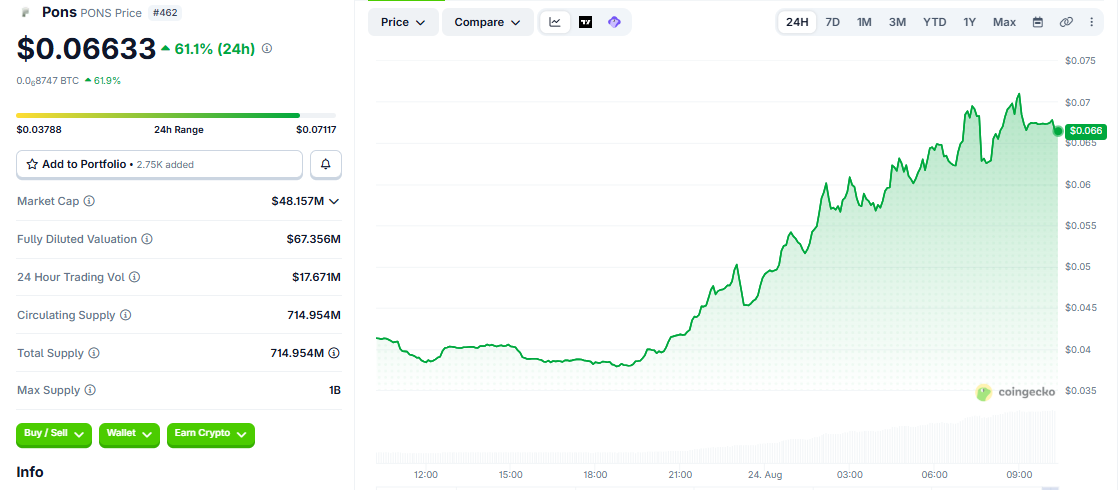The image size is (1118, 490).
Task: Click the purple GeckoTerminal chart icon
Action: (x=614, y=22)
